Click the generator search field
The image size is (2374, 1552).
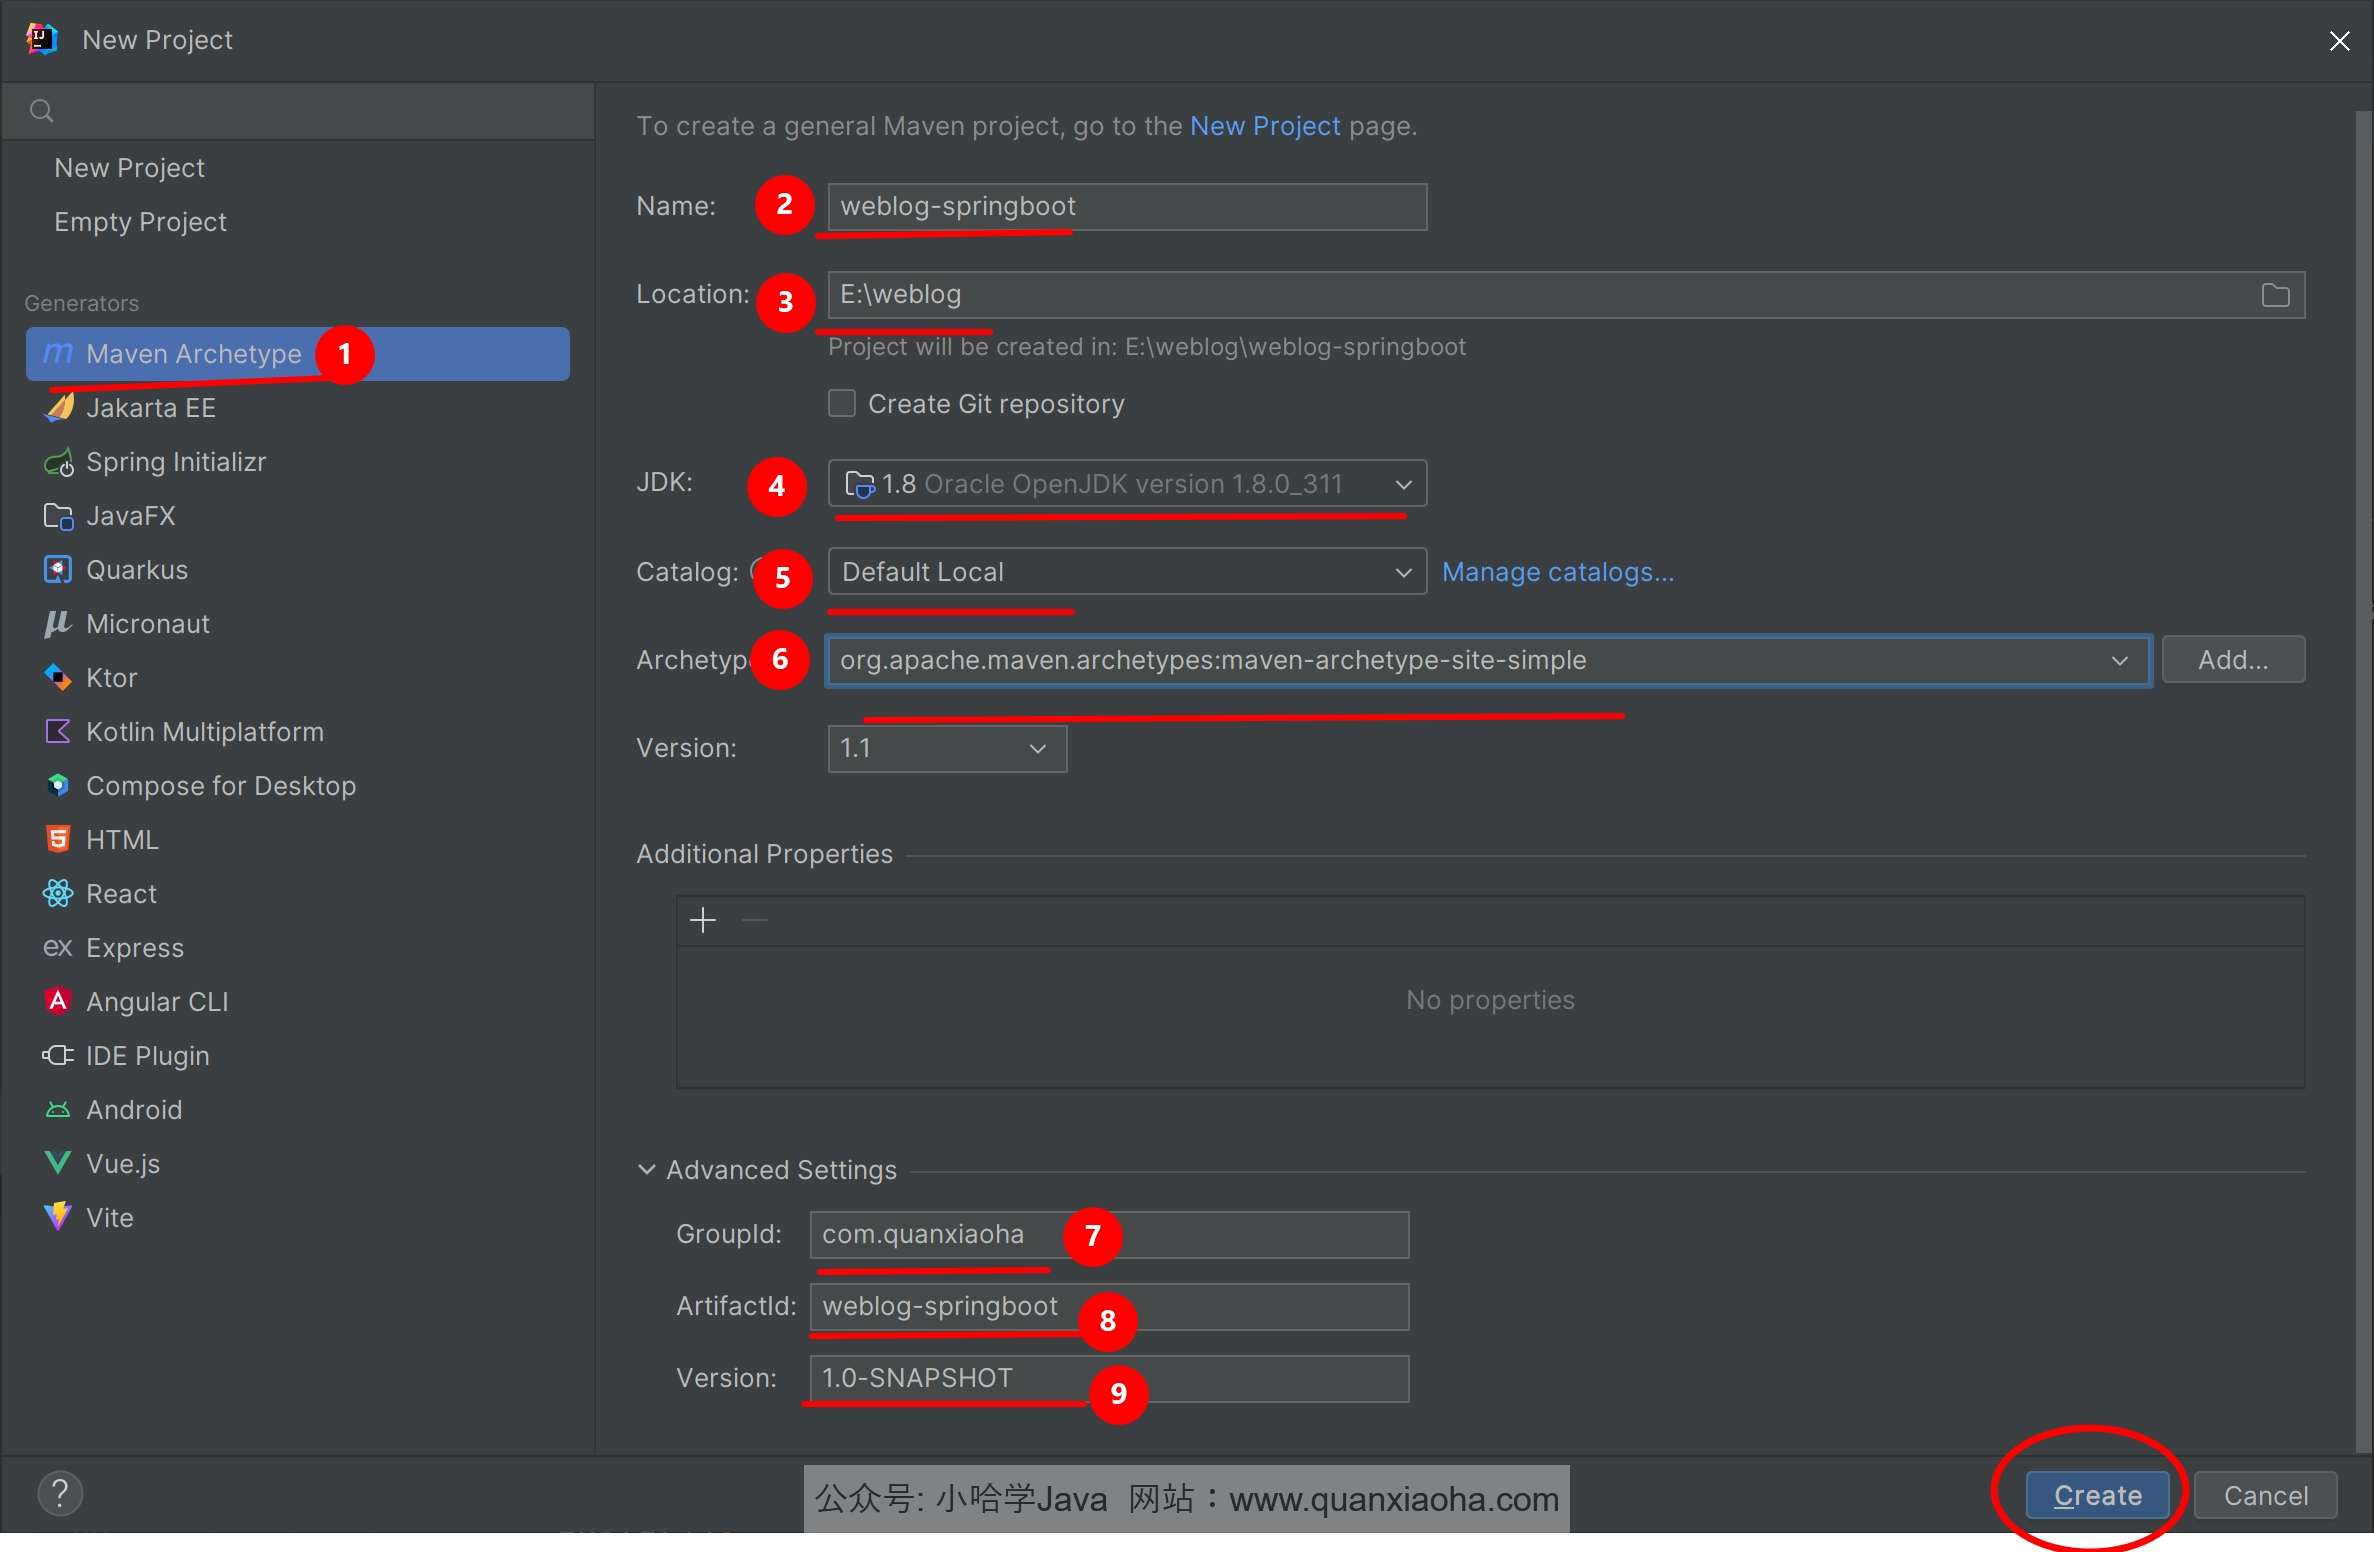[x=298, y=111]
